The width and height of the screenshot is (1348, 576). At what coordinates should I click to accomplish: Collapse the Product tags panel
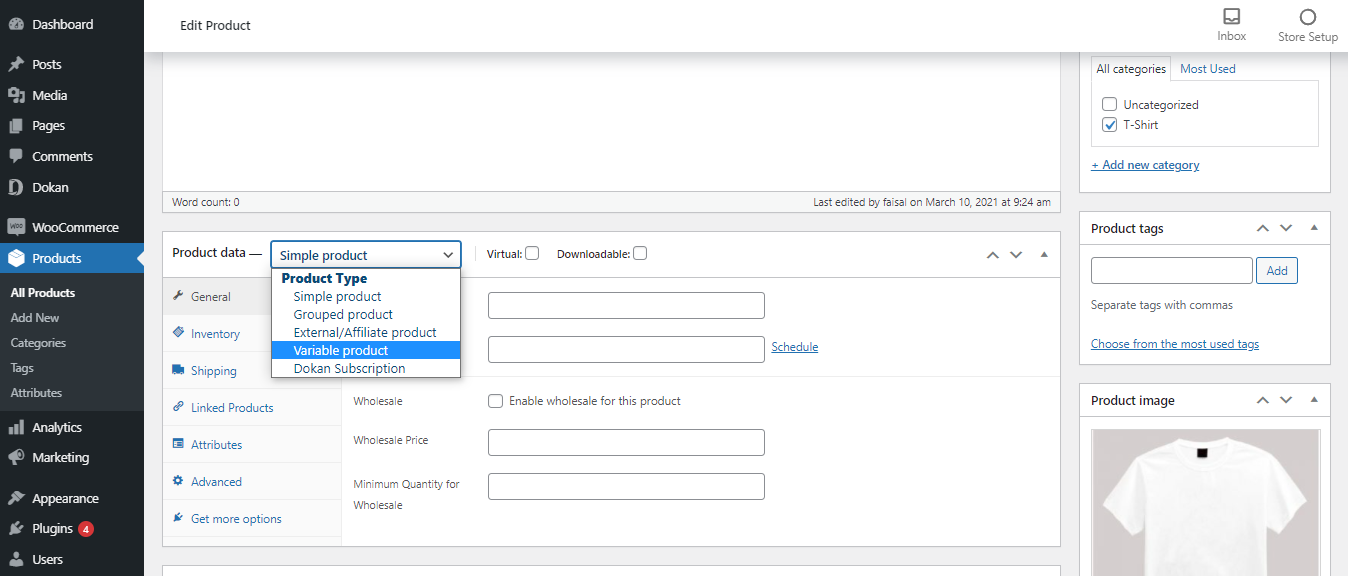point(1314,228)
